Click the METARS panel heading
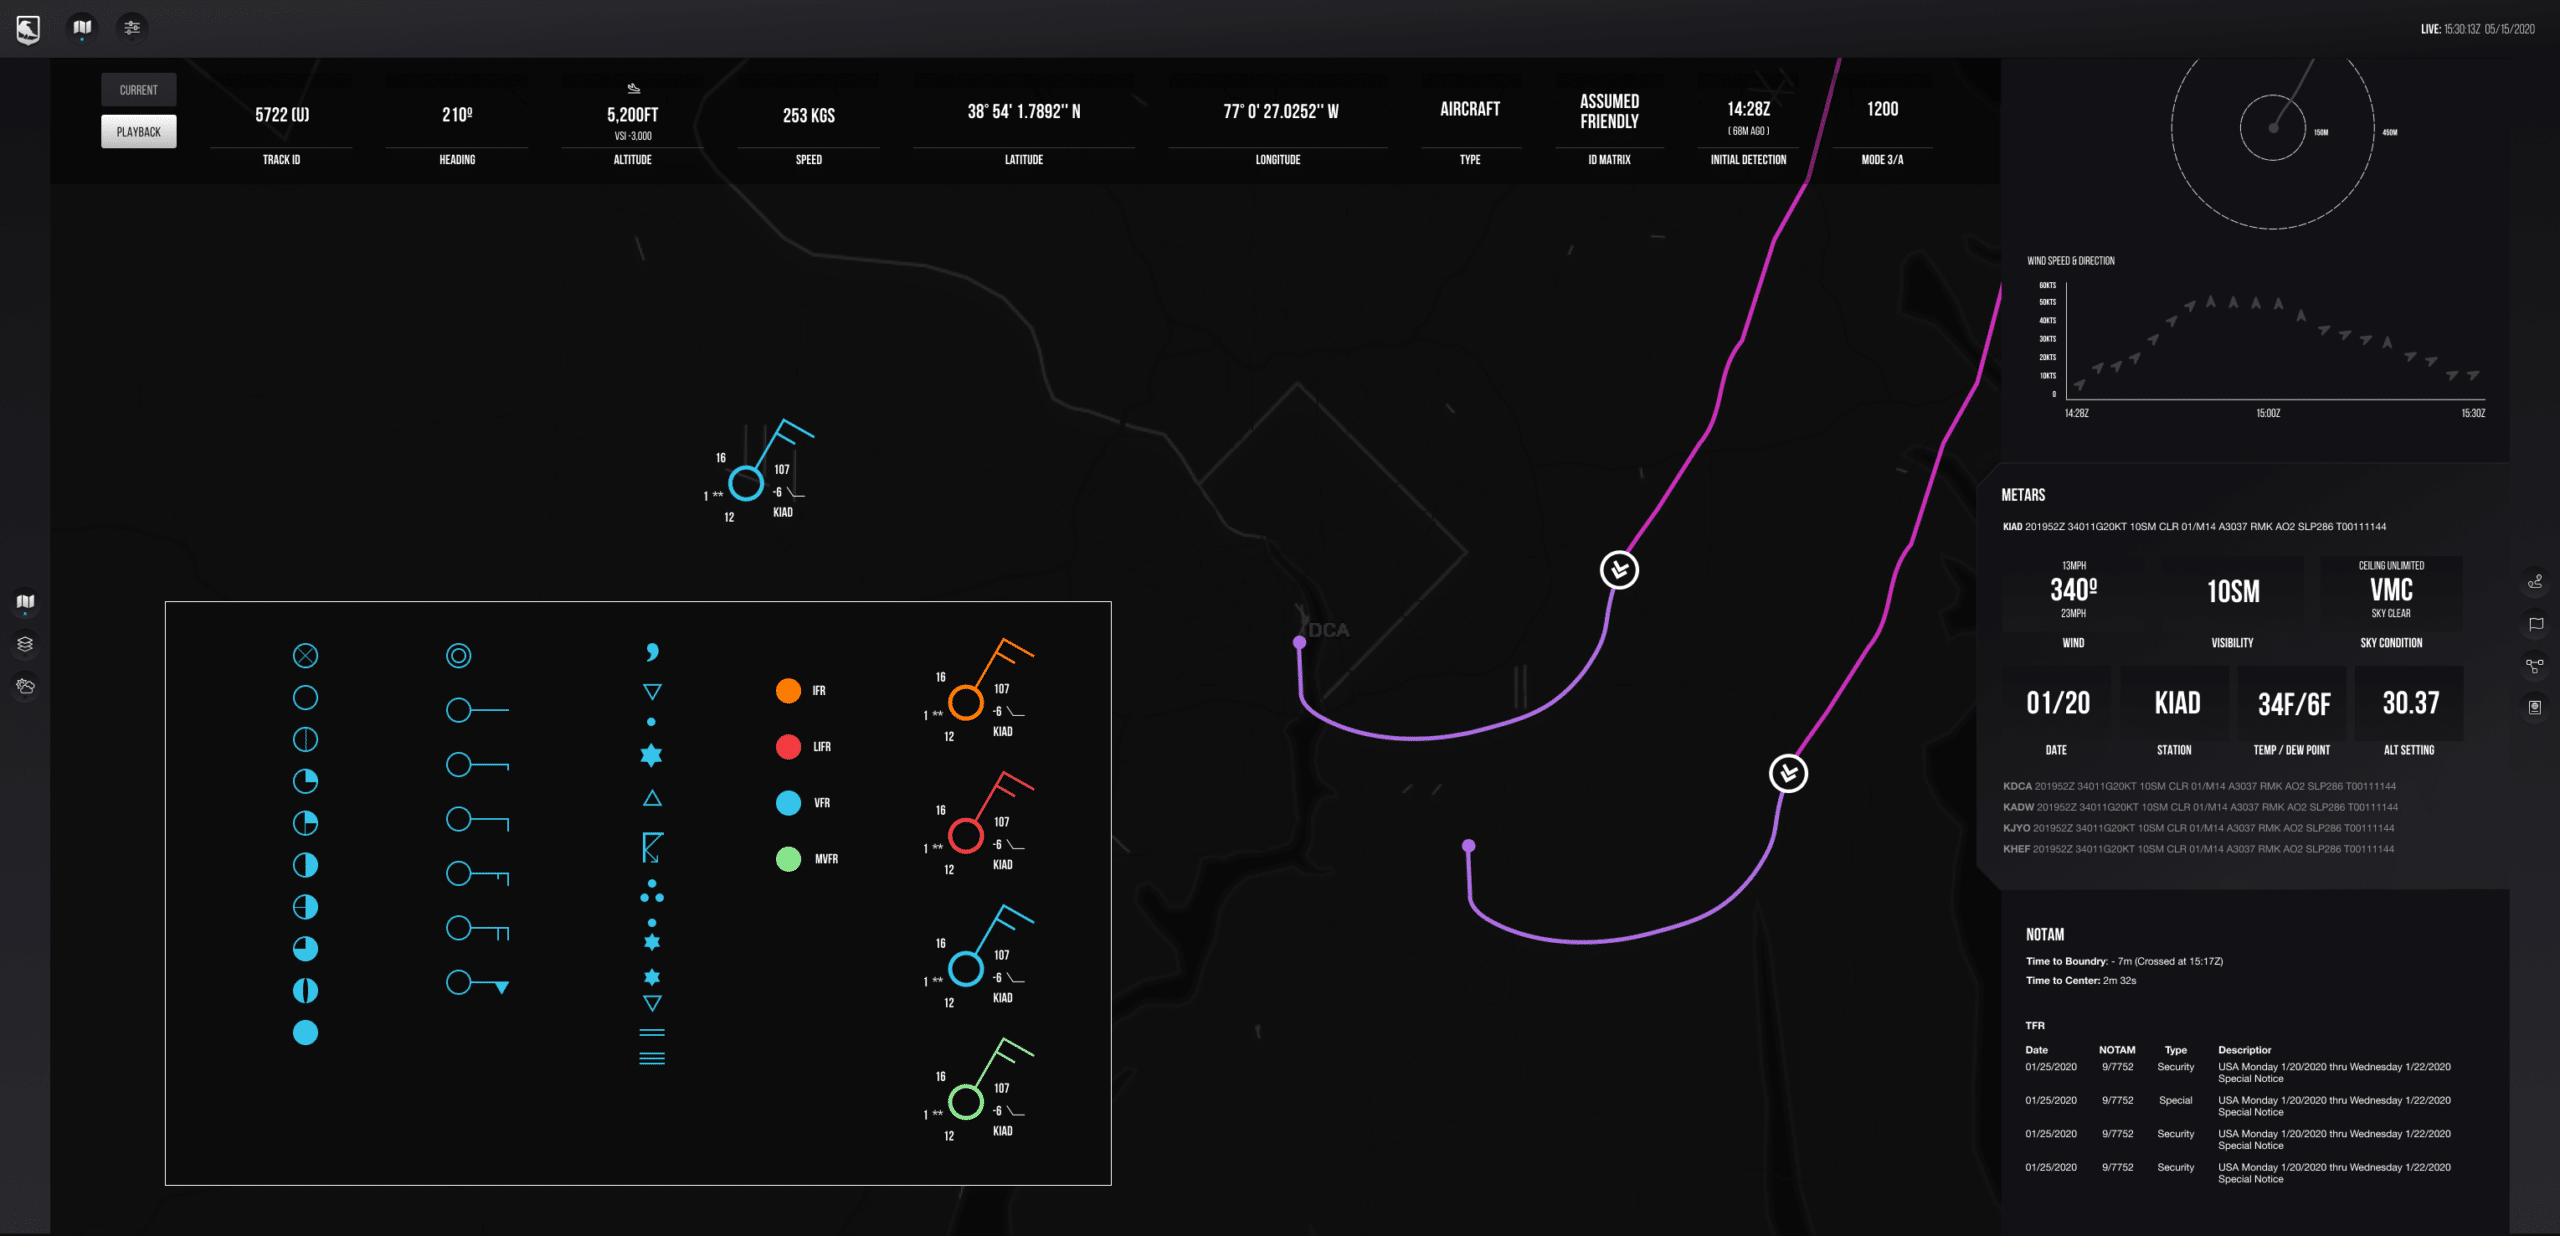The height and width of the screenshot is (1236, 2560). point(2023,495)
